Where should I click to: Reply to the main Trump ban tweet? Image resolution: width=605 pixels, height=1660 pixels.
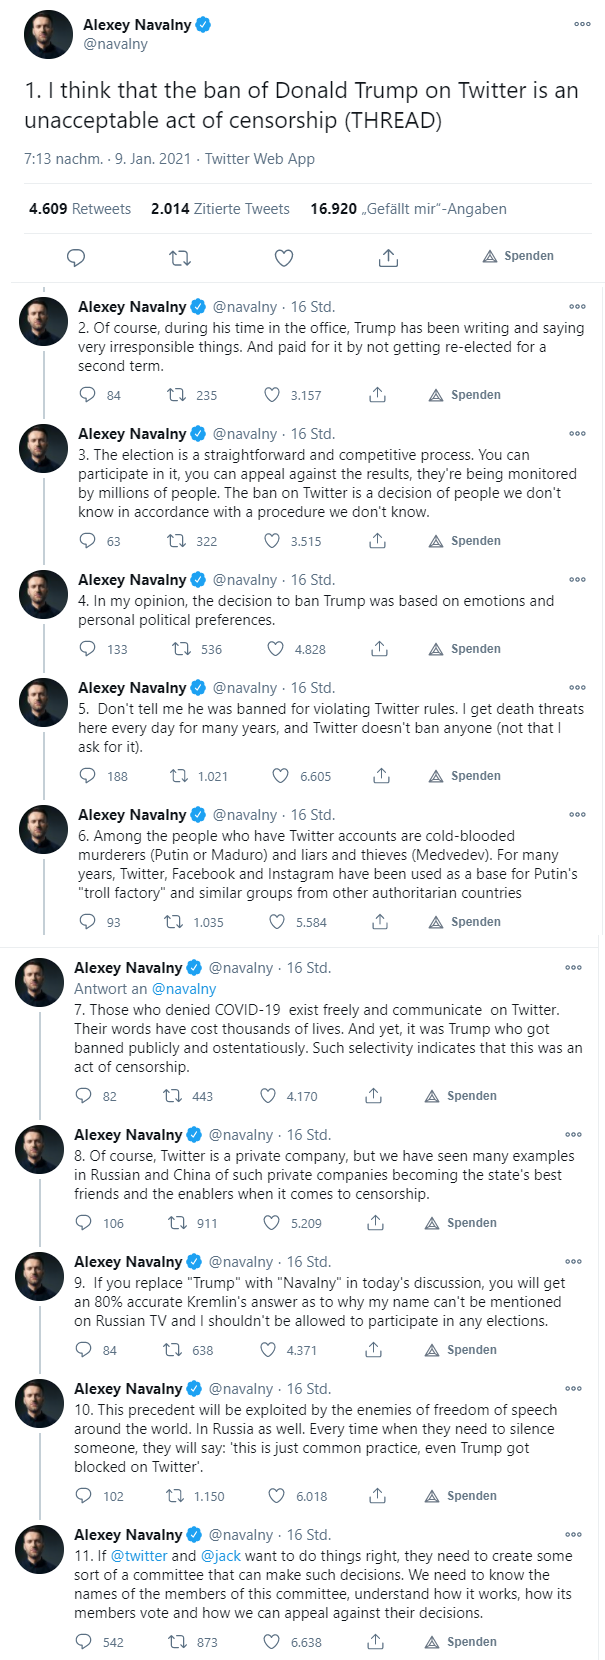[76, 258]
